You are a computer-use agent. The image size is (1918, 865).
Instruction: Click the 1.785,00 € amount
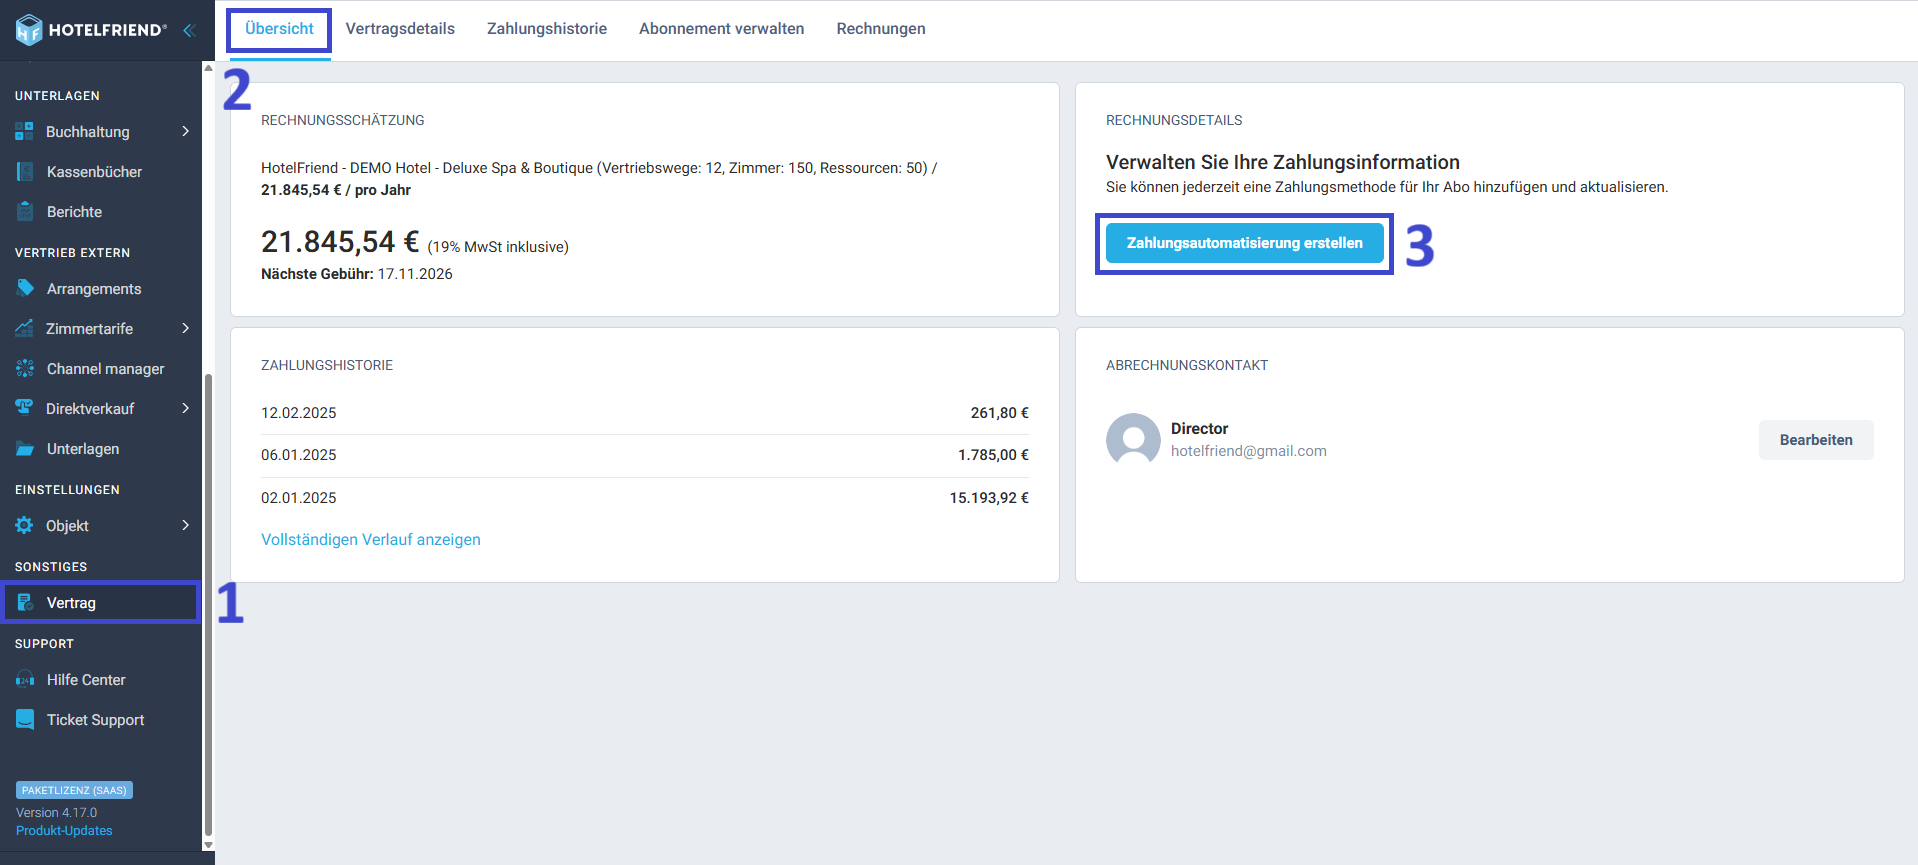tap(993, 455)
